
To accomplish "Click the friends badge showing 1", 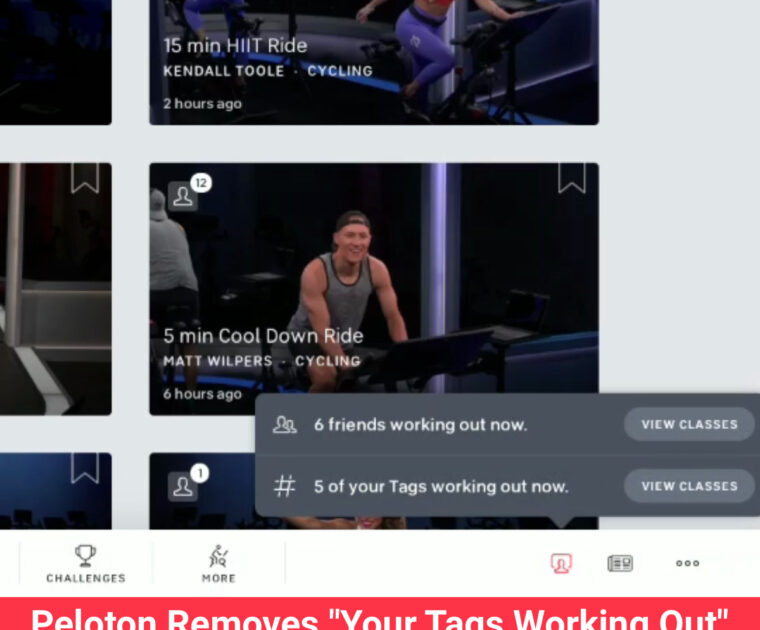I will click(x=185, y=484).
